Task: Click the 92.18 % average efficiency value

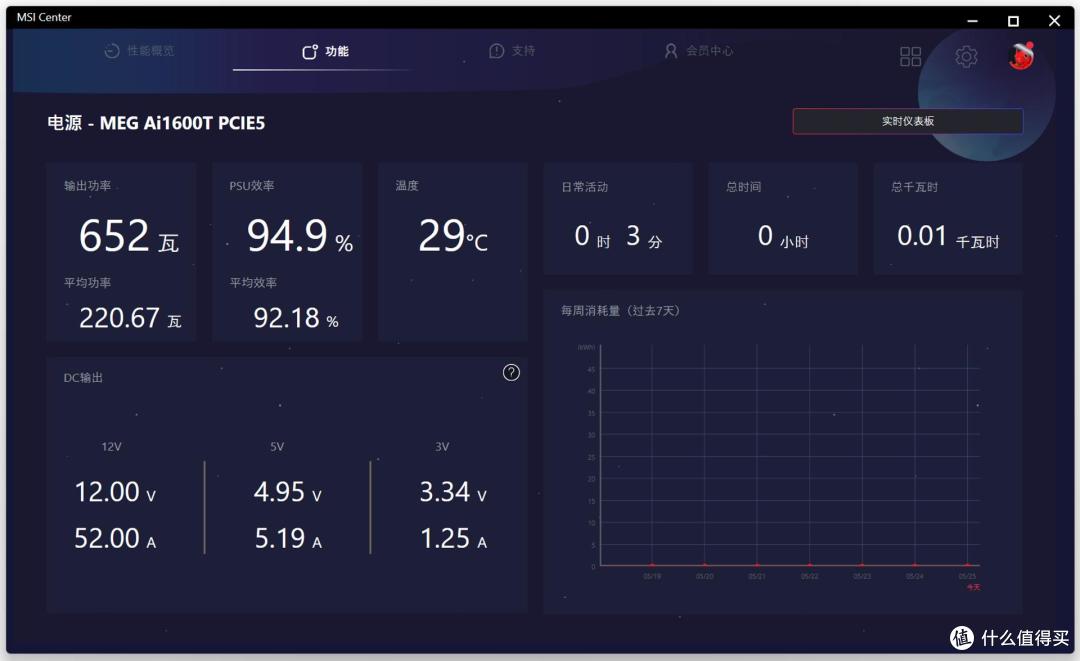Action: click(296, 318)
